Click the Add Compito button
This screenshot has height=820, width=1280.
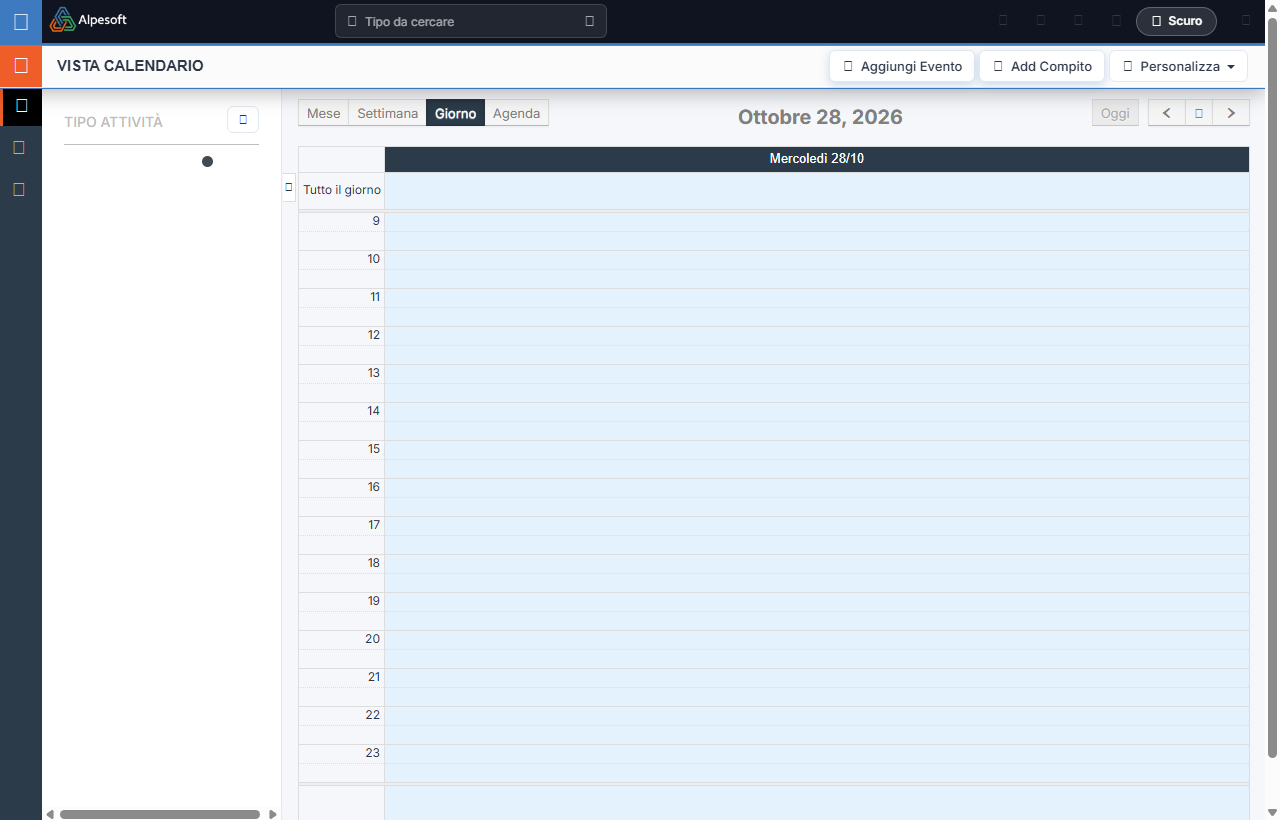pos(1042,66)
